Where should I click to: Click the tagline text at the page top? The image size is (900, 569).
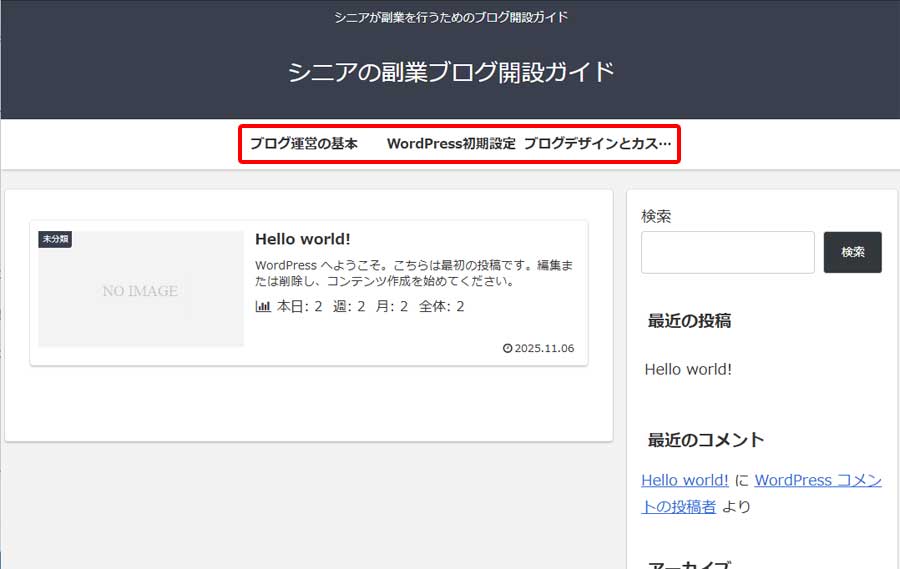coord(450,17)
